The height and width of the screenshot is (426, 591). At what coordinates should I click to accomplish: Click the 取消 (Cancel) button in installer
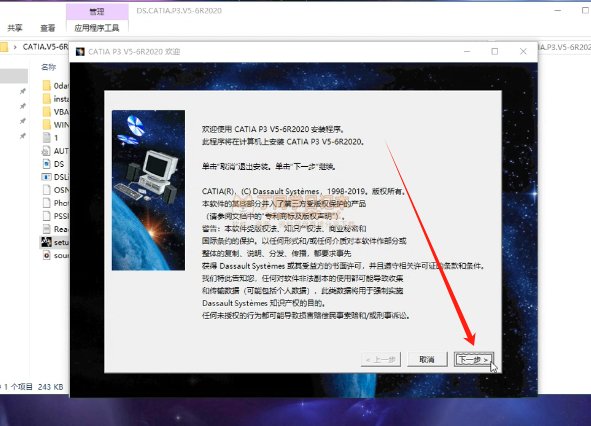[427, 359]
